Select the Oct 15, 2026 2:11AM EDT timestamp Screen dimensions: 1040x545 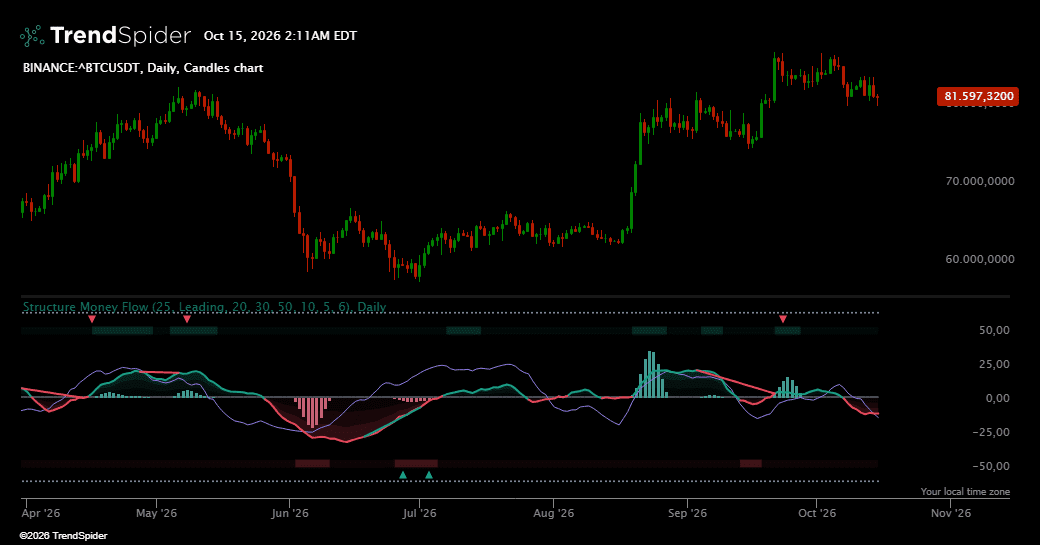[280, 36]
